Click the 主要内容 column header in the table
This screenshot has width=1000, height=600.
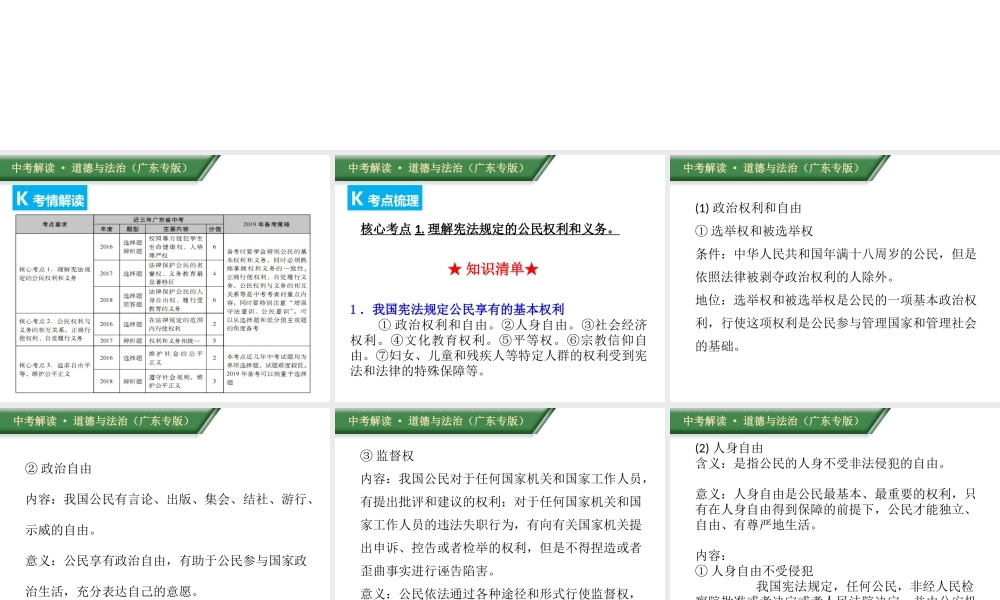(175, 229)
